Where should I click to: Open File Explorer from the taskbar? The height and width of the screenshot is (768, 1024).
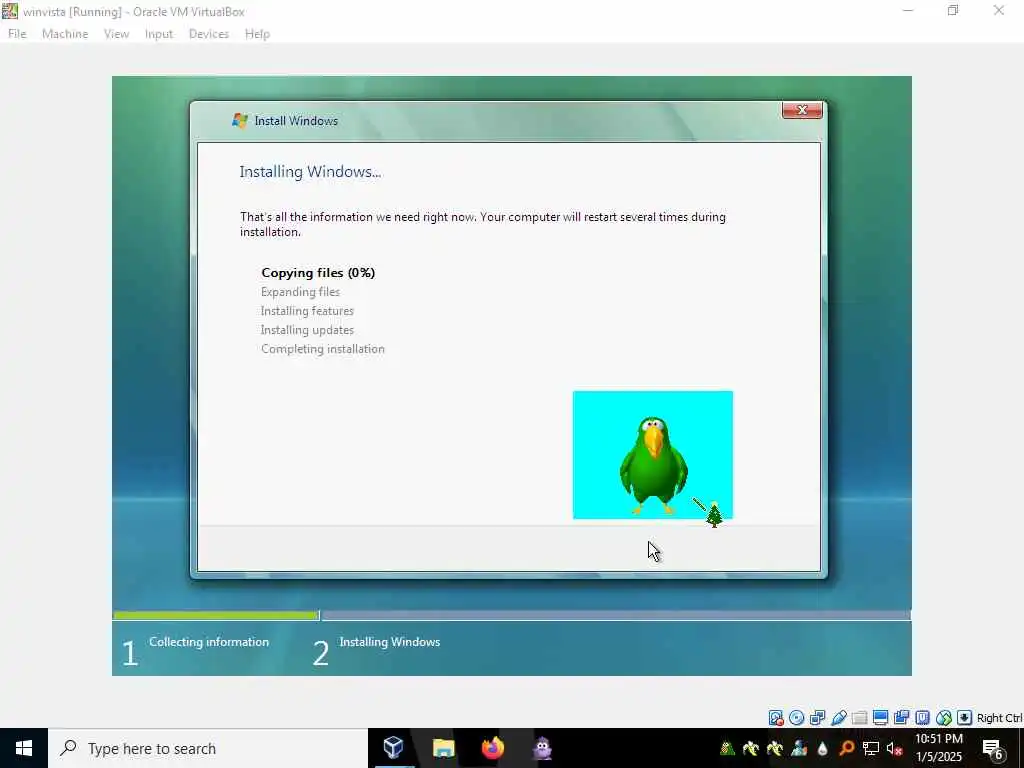click(x=443, y=748)
